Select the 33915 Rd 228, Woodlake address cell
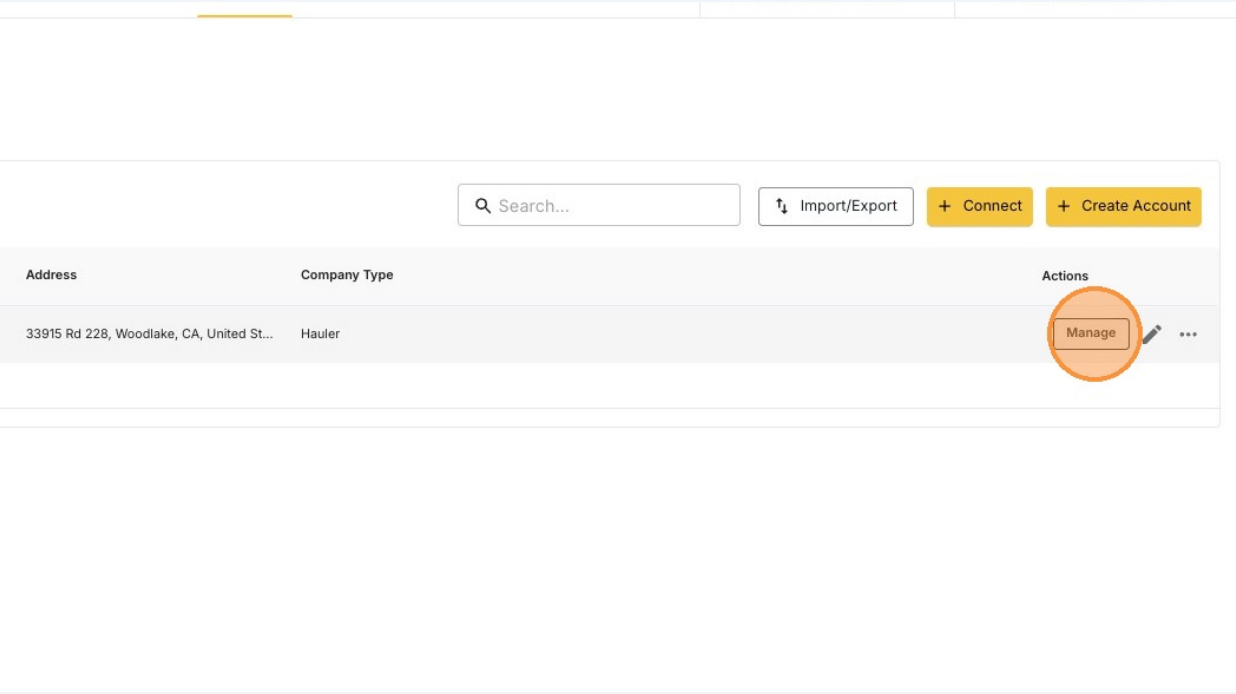 click(x=149, y=334)
